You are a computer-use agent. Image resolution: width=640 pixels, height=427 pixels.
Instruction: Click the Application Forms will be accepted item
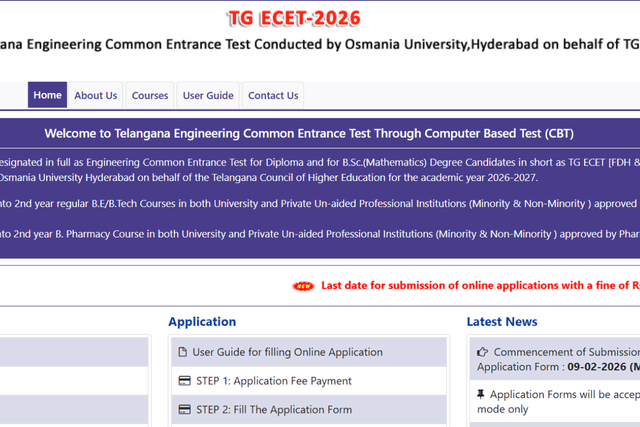tap(555, 402)
